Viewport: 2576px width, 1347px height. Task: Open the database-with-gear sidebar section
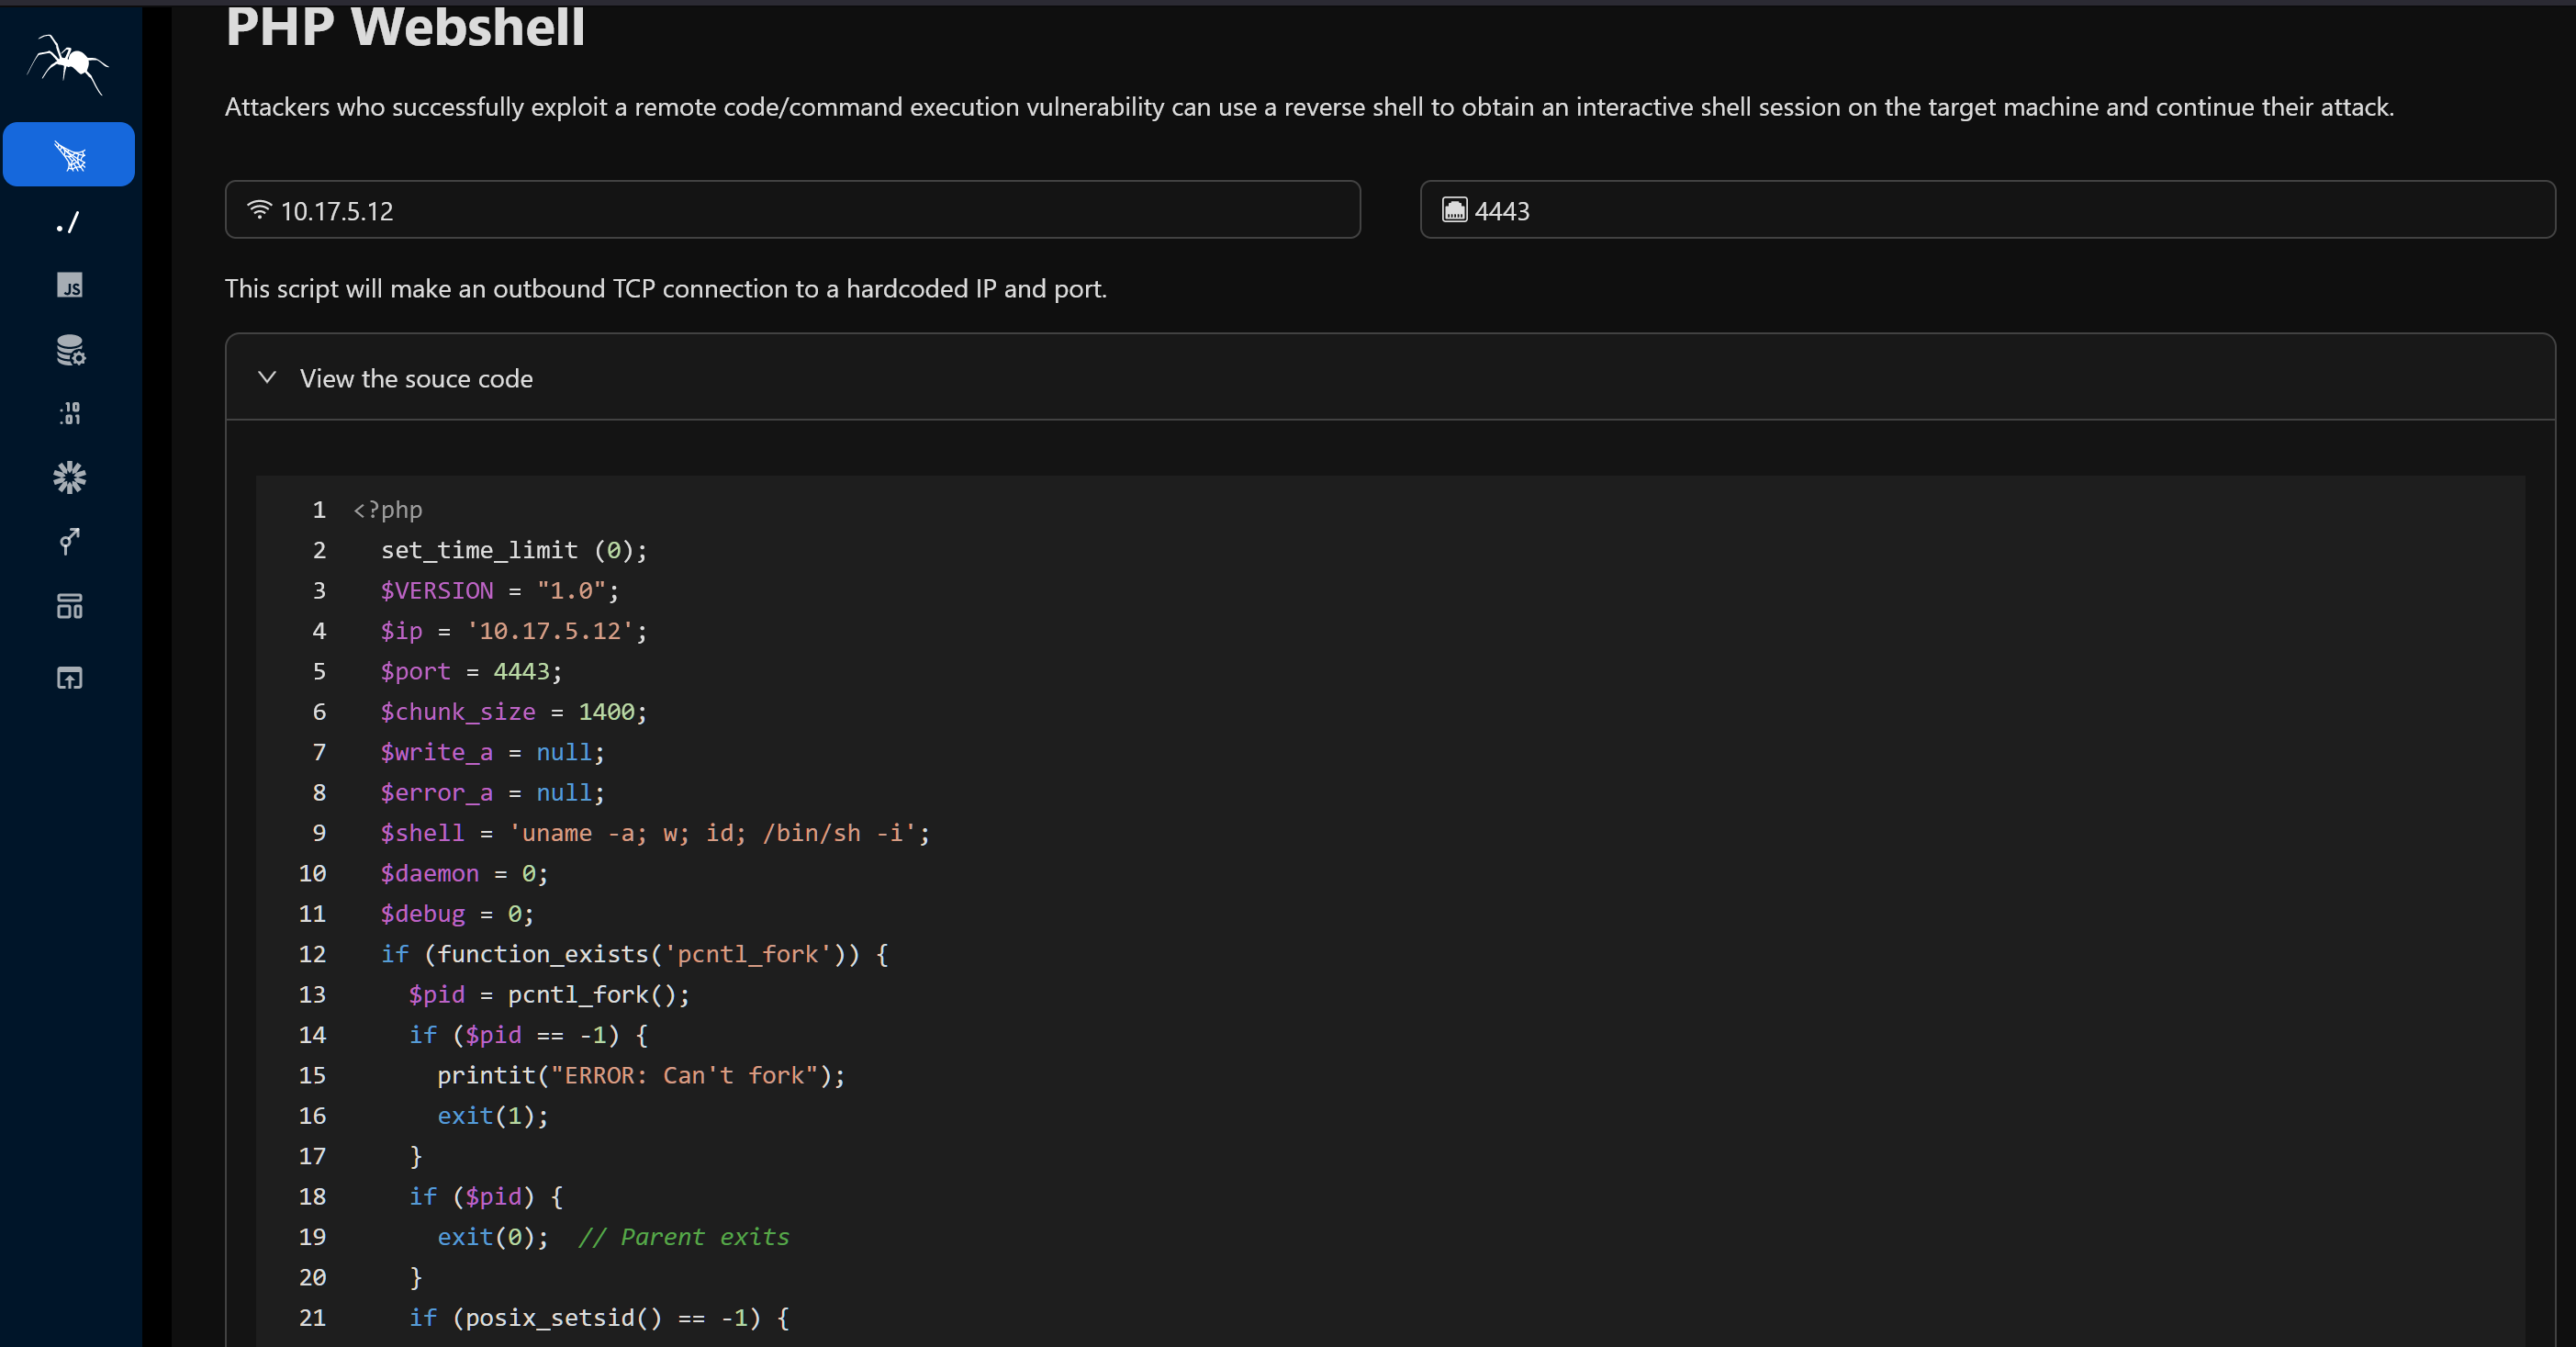coord(69,350)
